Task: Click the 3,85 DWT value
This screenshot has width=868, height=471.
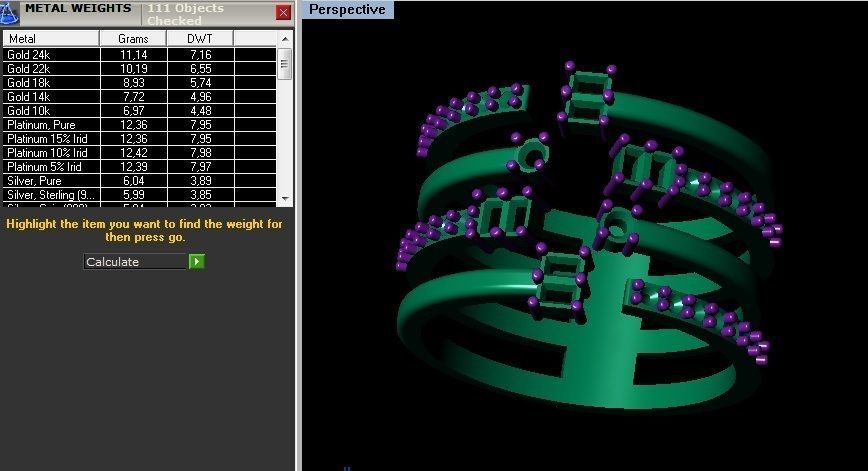Action: tap(200, 195)
